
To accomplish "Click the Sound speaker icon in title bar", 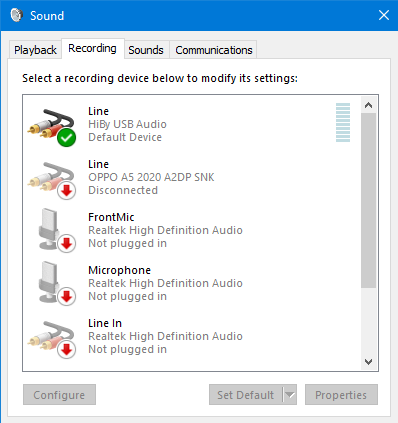I will point(16,15).
